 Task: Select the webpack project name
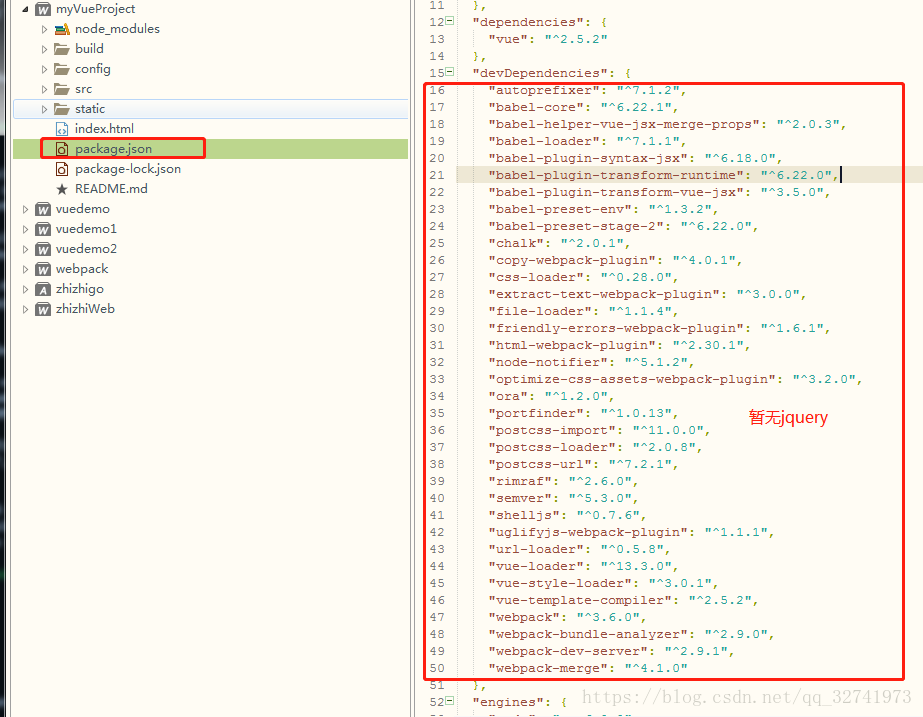click(x=82, y=269)
